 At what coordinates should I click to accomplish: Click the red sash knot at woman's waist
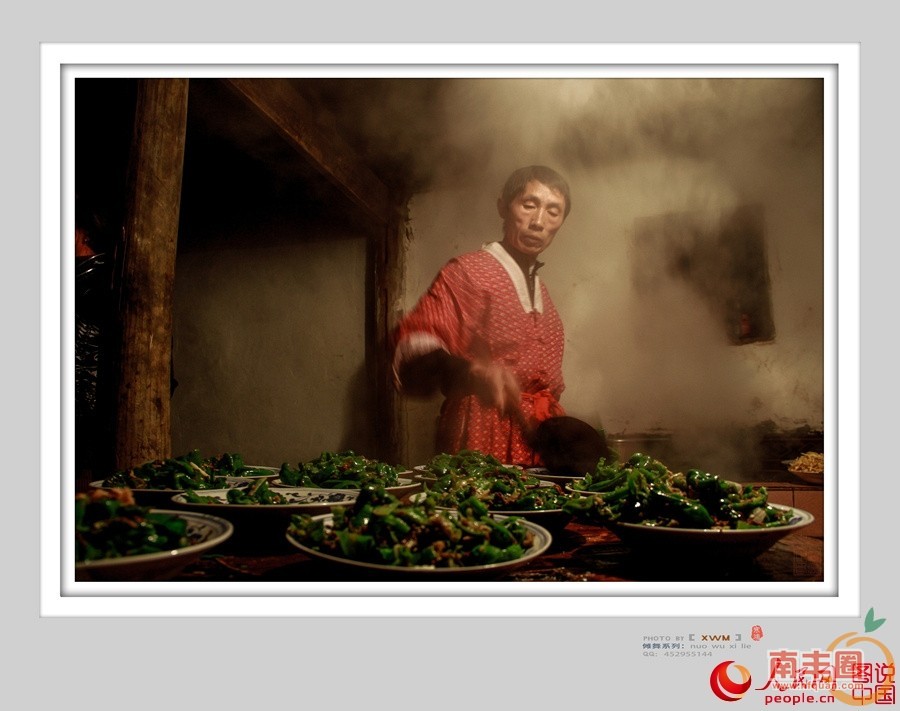[540, 403]
